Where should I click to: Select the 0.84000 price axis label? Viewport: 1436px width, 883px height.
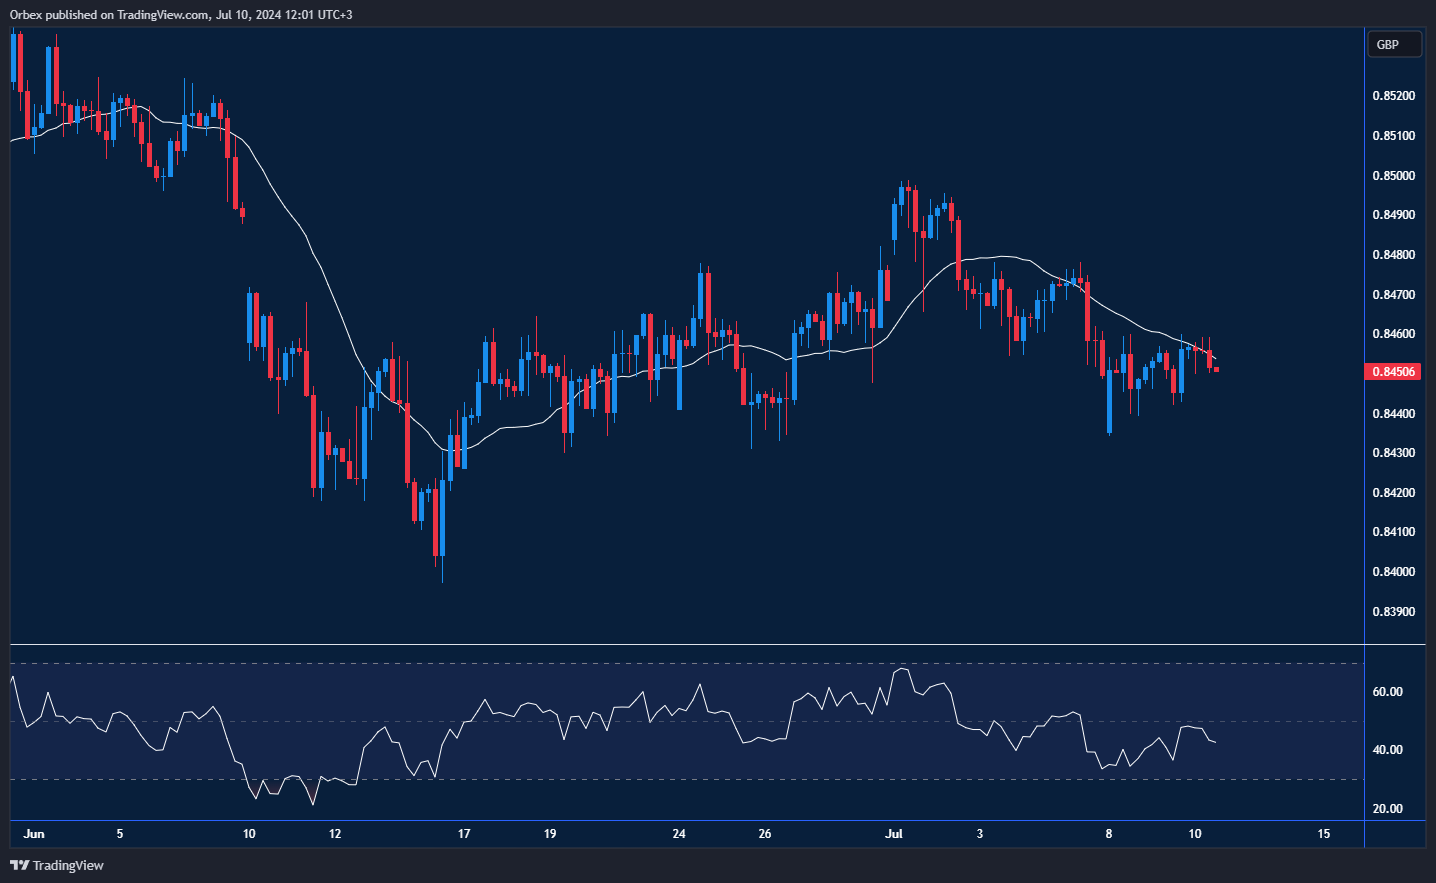(x=1393, y=572)
